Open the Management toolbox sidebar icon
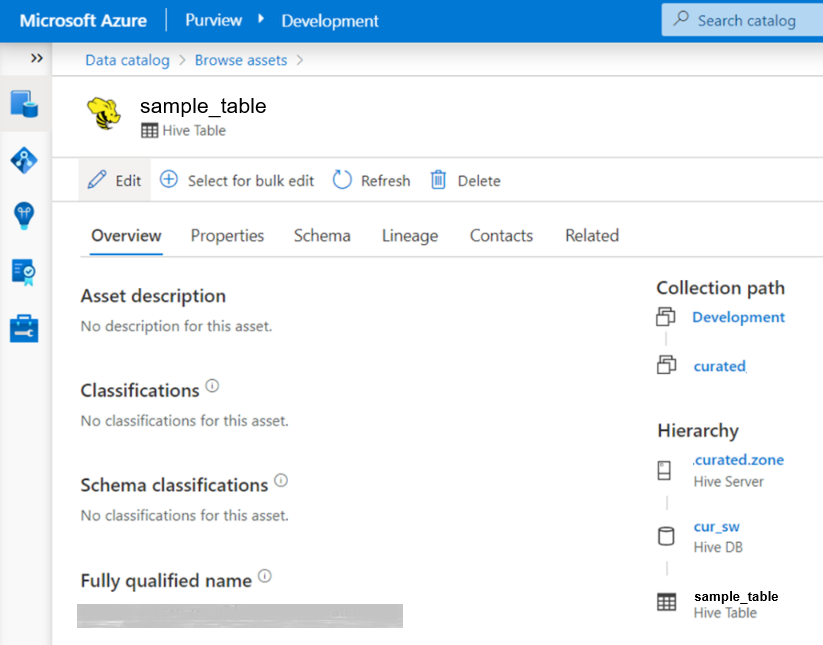Viewport: 823px width, 645px height. pos(24,329)
